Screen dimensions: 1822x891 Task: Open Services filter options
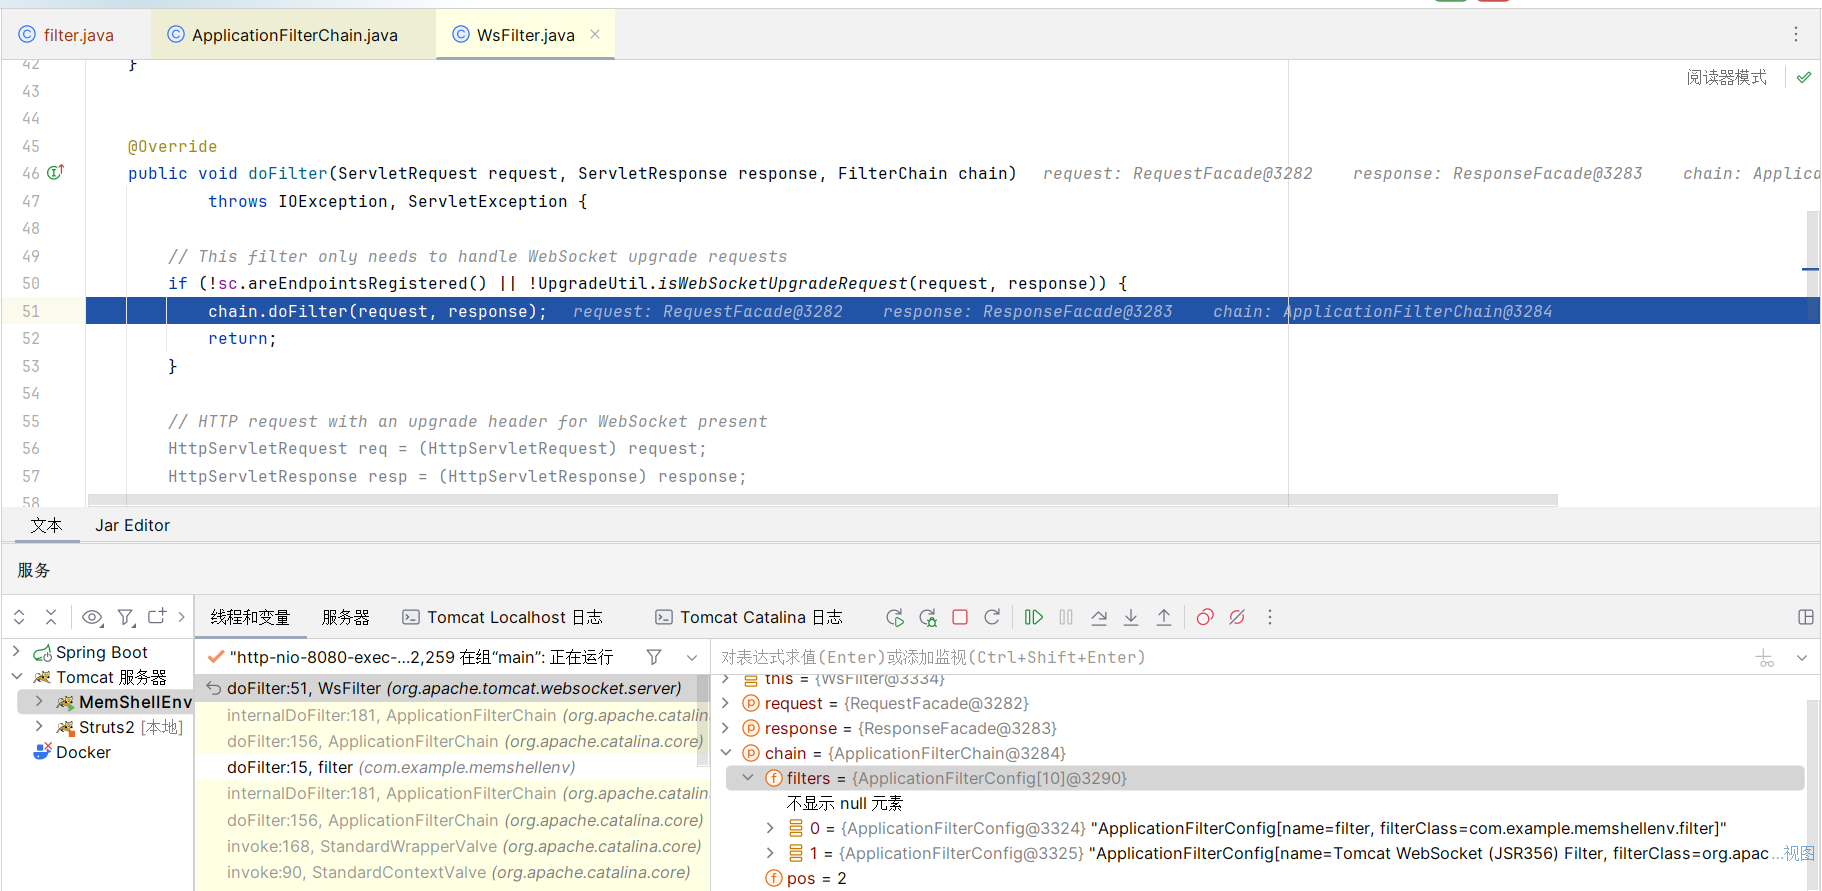coord(126,617)
